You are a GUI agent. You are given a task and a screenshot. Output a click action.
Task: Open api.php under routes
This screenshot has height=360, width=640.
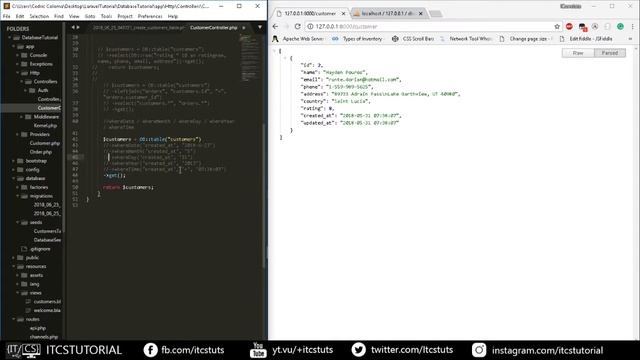coord(38,328)
